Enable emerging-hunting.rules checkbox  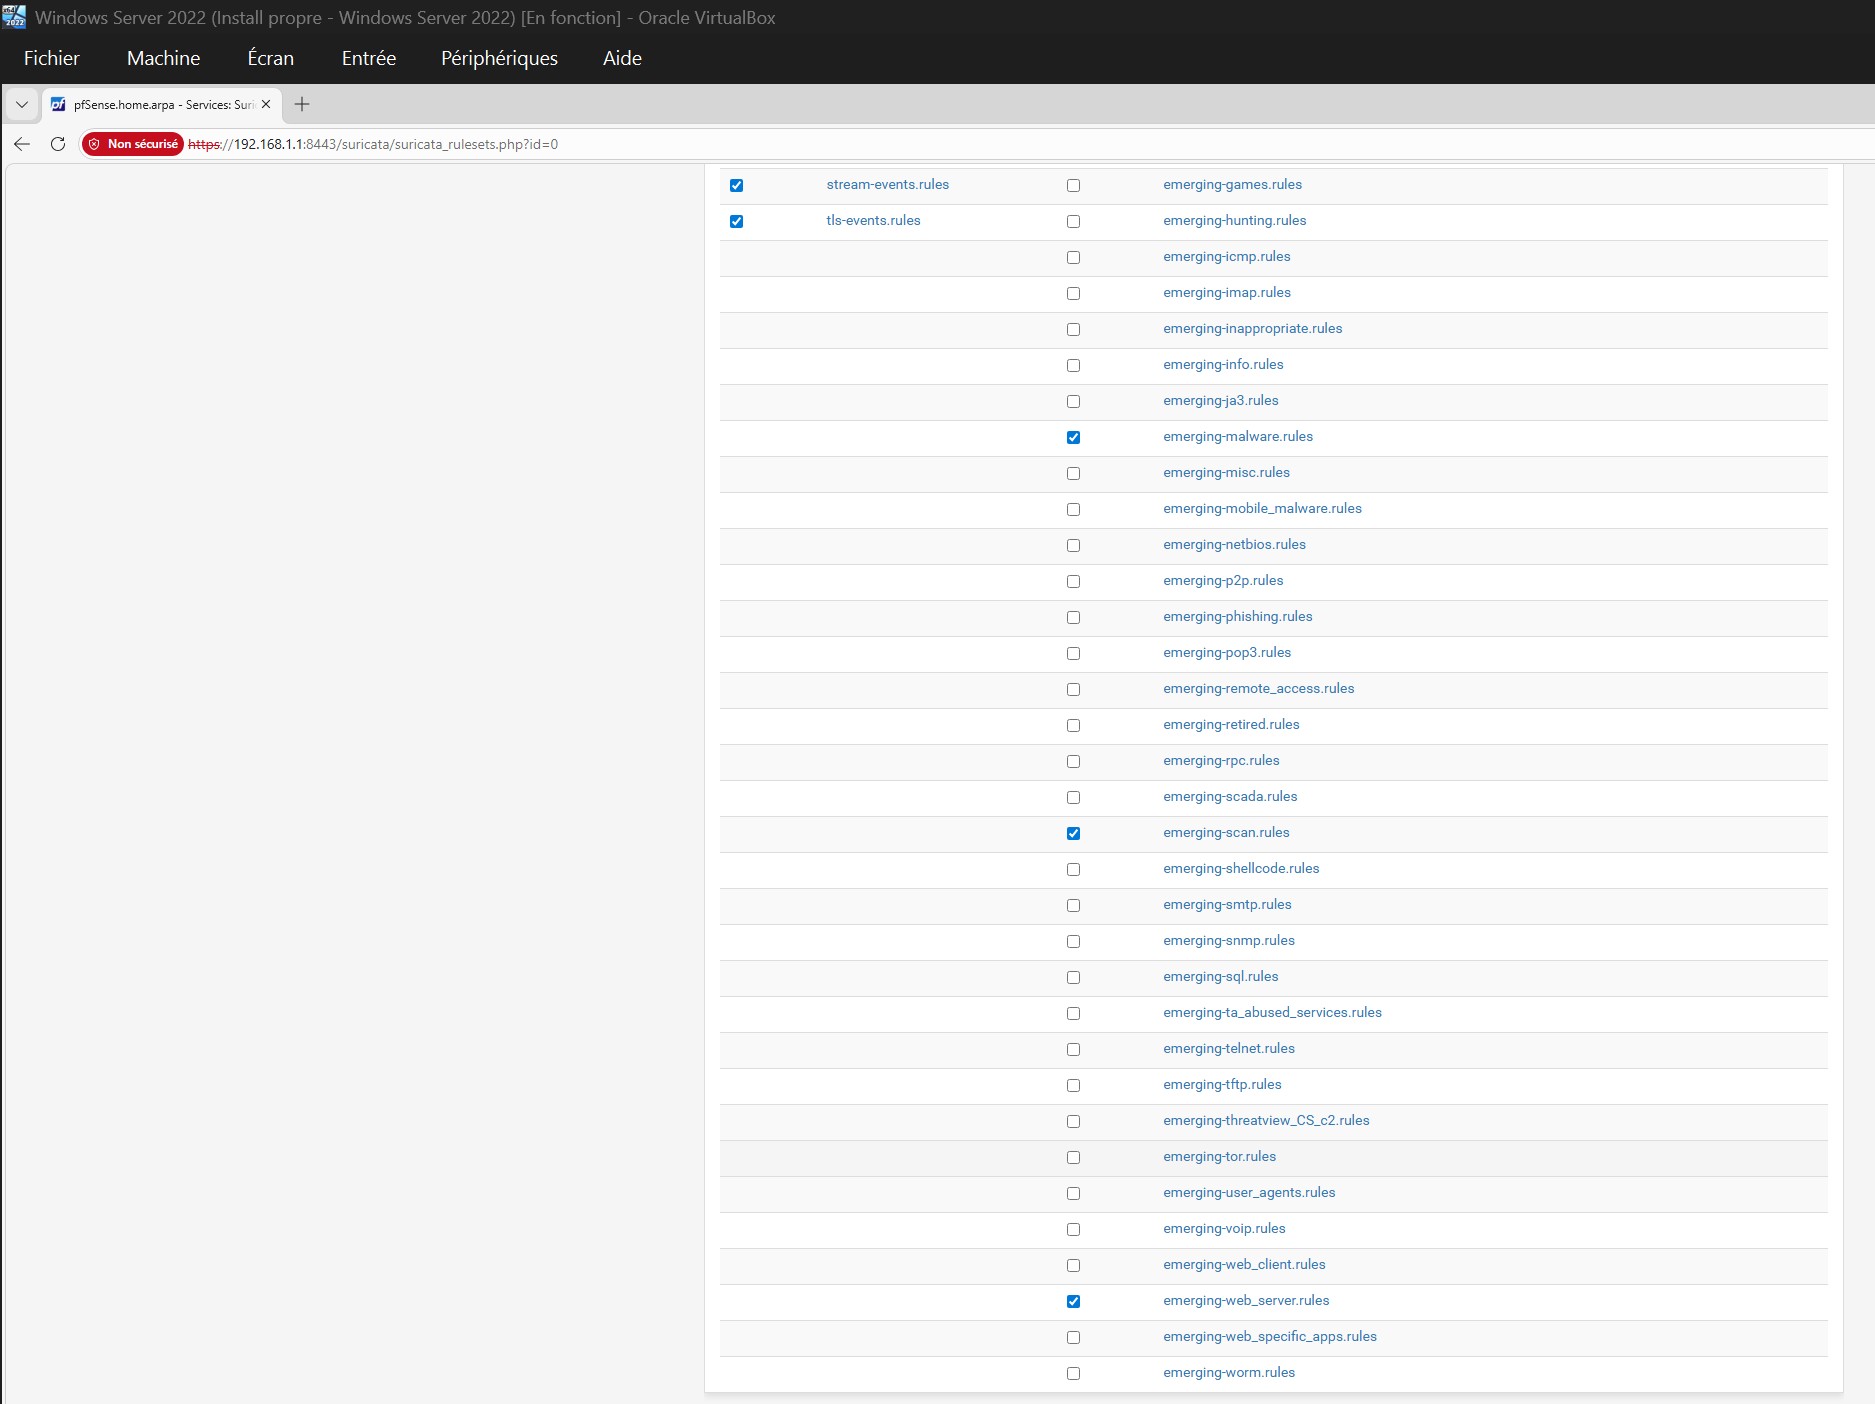pyautogui.click(x=1074, y=221)
